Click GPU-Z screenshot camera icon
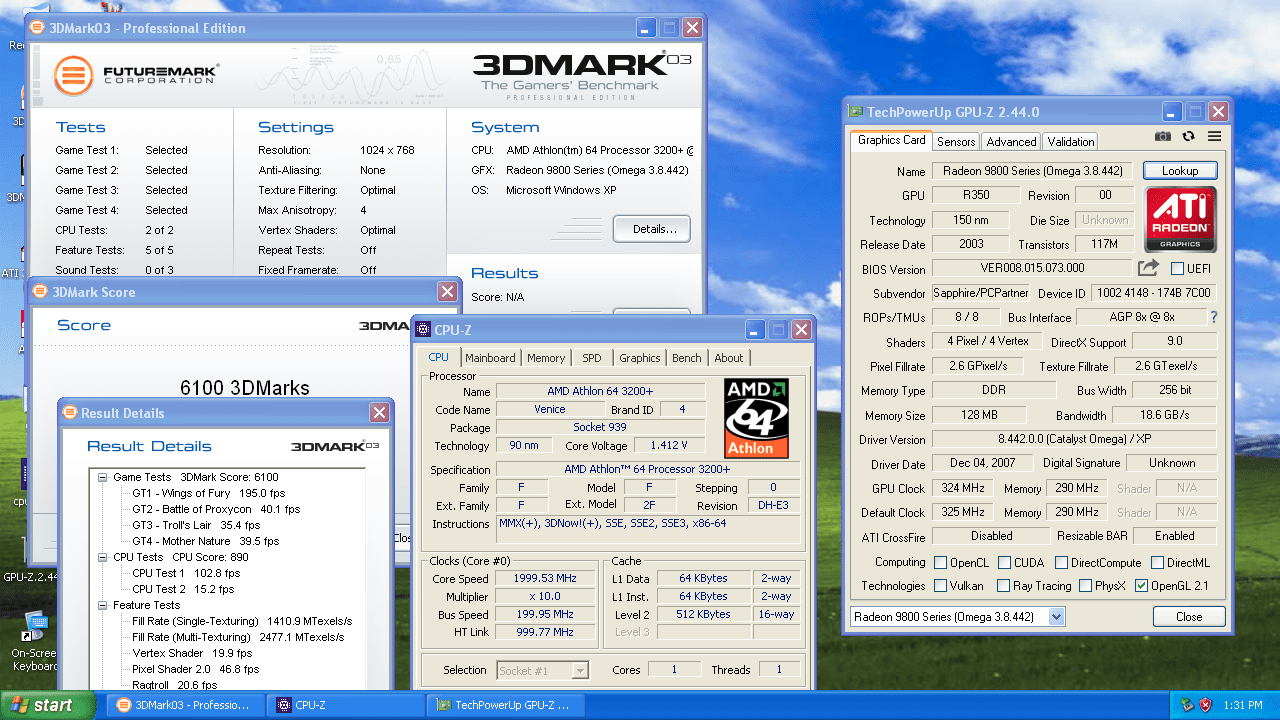1280x720 pixels. 1163,136
